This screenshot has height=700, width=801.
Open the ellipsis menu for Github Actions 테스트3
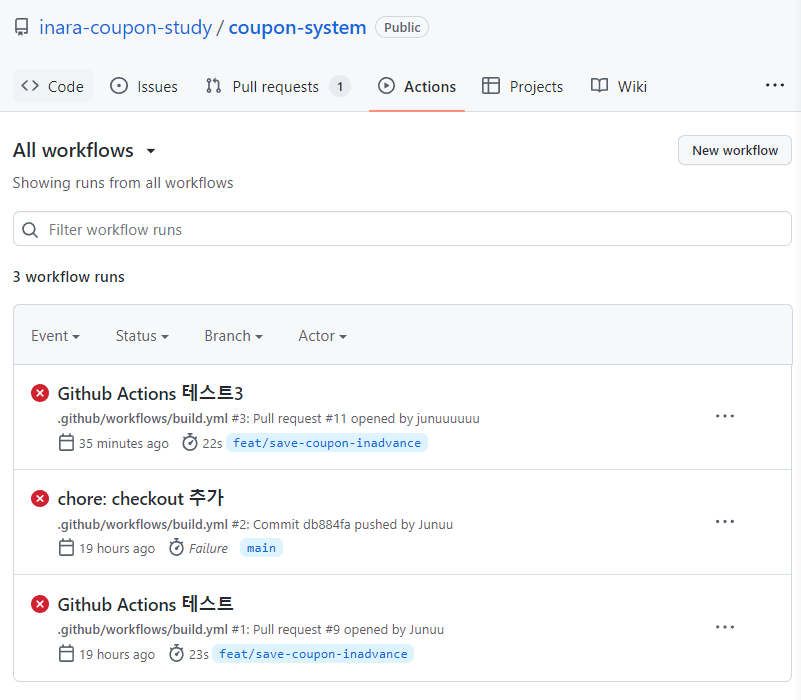tap(725, 416)
